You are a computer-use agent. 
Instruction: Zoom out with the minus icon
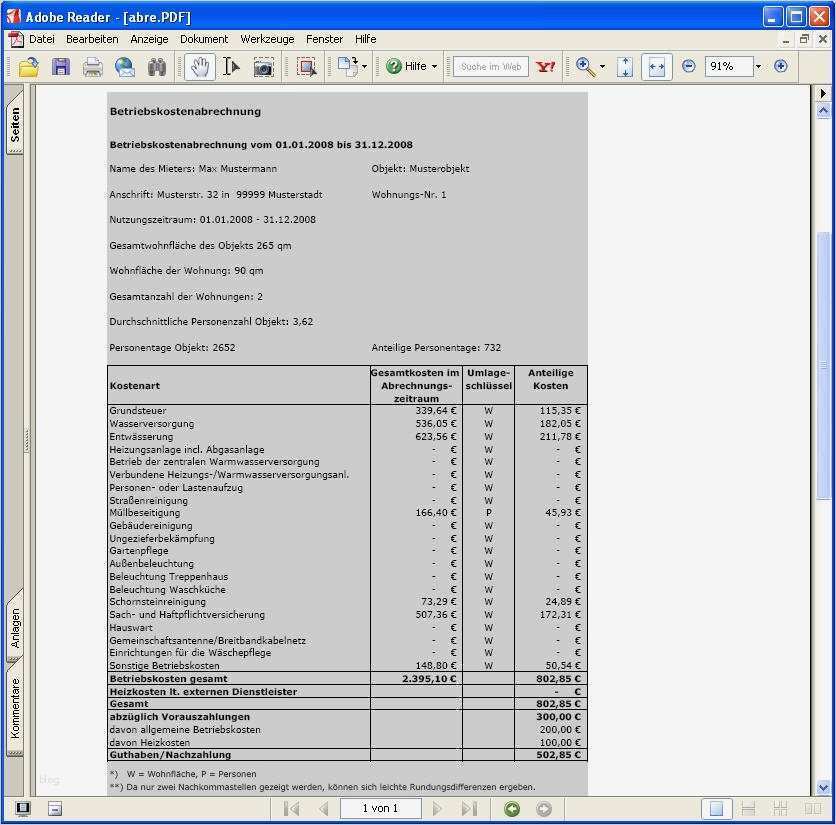(x=689, y=66)
